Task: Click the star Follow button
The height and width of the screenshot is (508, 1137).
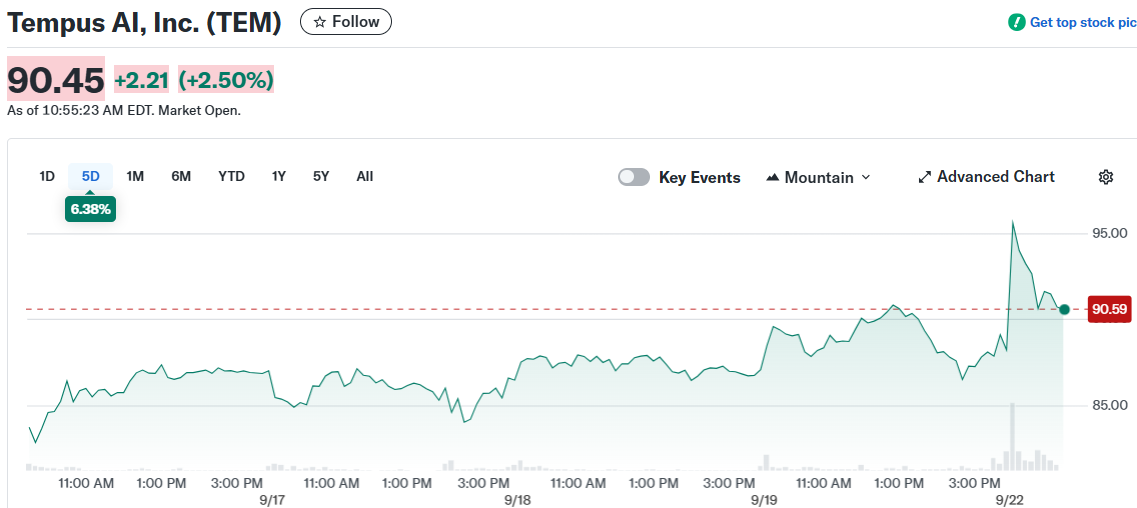Action: 346,22
